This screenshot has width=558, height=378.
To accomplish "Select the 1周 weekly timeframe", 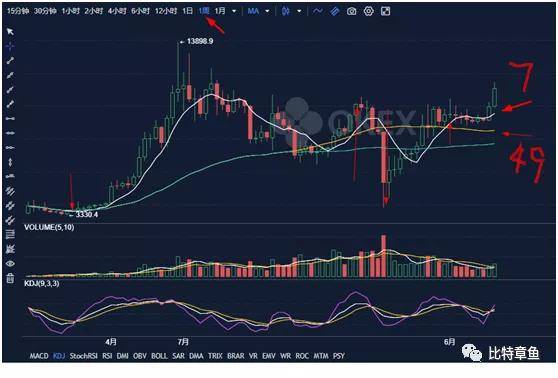I will pyautogui.click(x=204, y=11).
